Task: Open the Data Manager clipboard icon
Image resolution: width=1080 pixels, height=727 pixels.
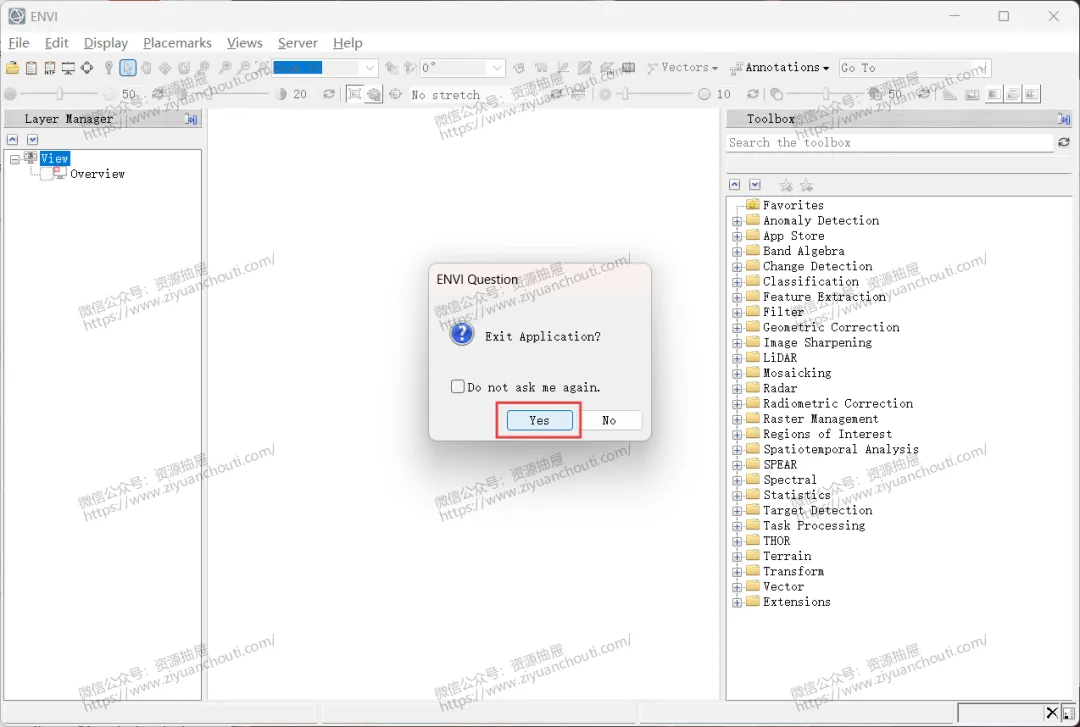Action: (x=31, y=68)
